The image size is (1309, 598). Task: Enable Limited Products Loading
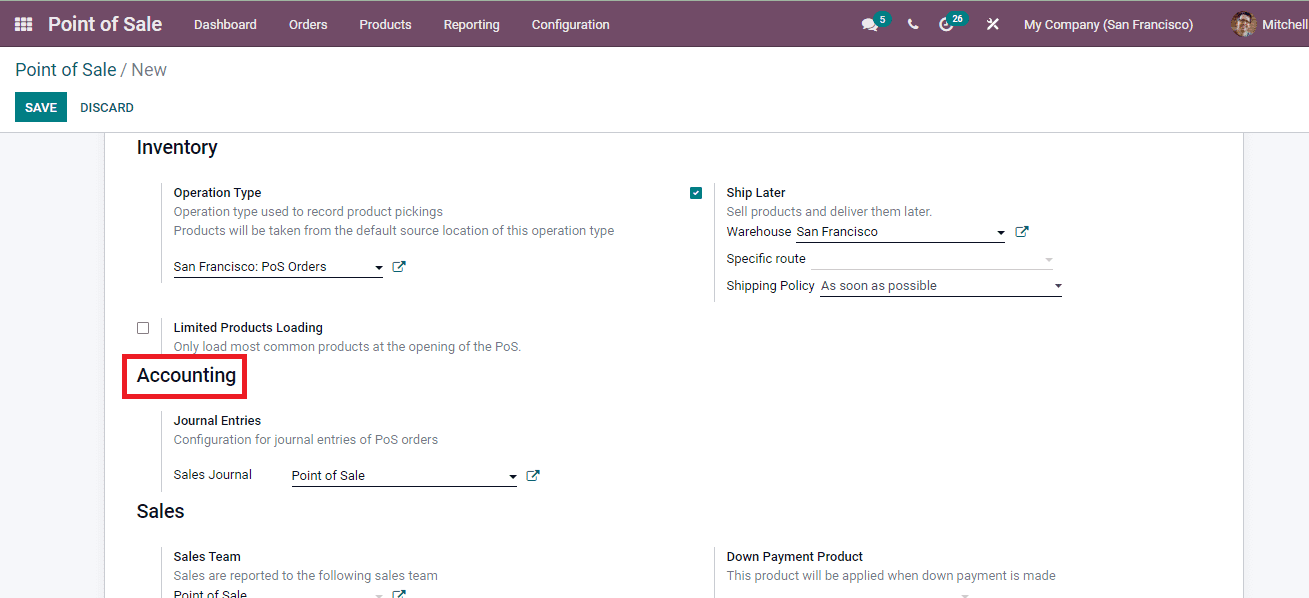143,327
